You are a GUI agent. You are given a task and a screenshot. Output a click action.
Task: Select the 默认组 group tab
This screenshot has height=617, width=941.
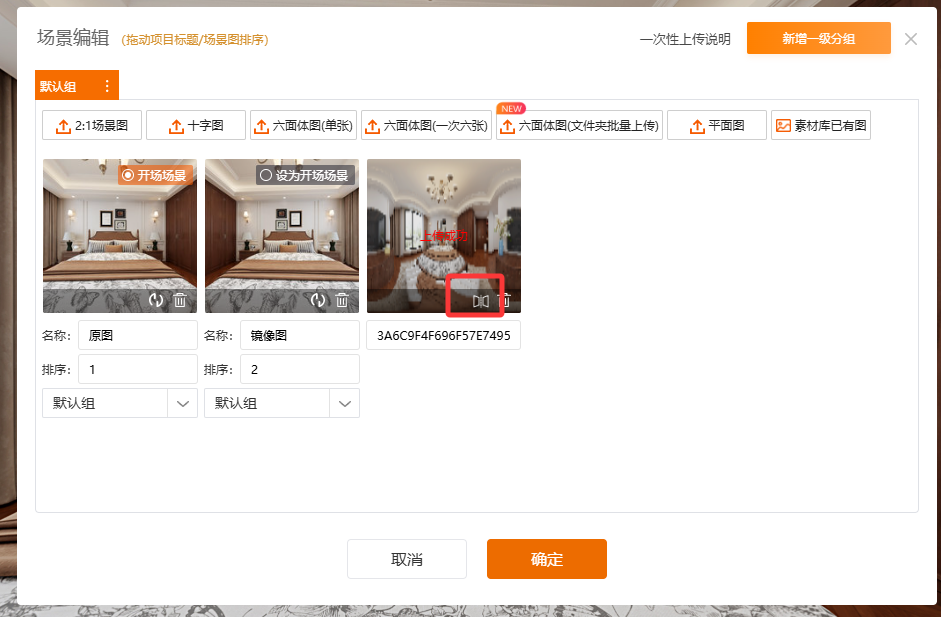coord(59,87)
